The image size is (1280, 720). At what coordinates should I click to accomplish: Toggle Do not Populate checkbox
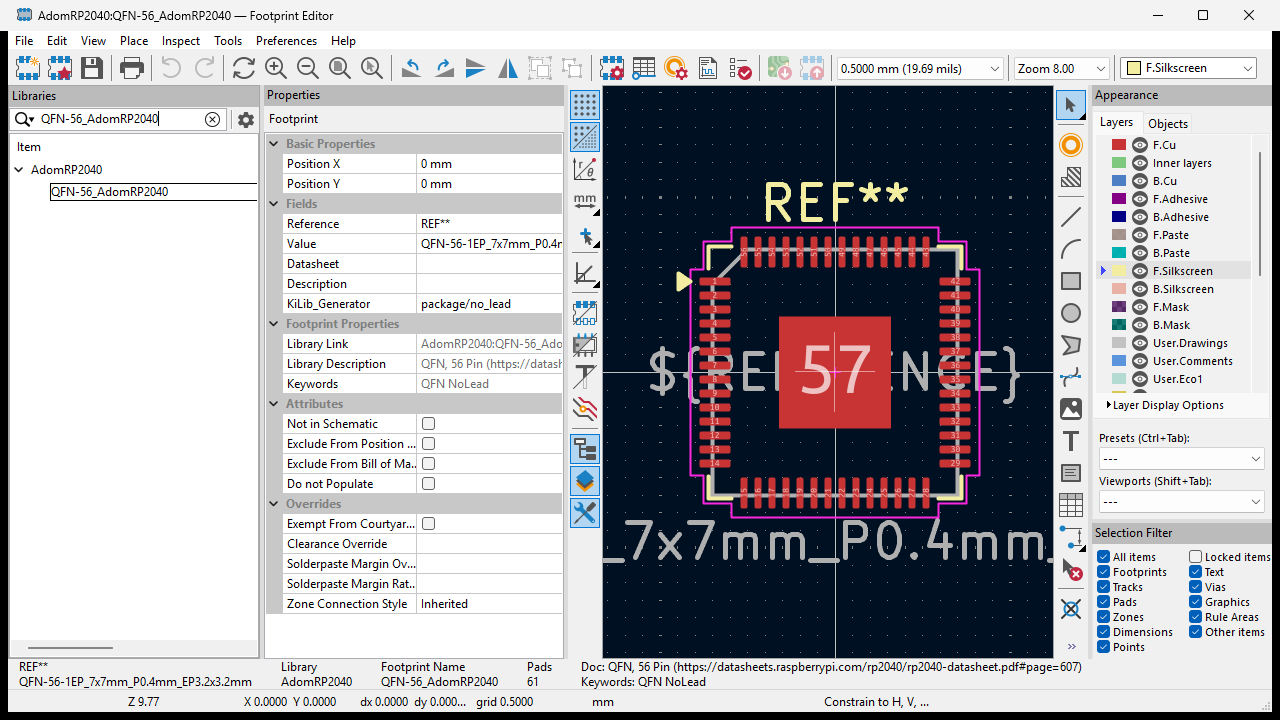428,484
